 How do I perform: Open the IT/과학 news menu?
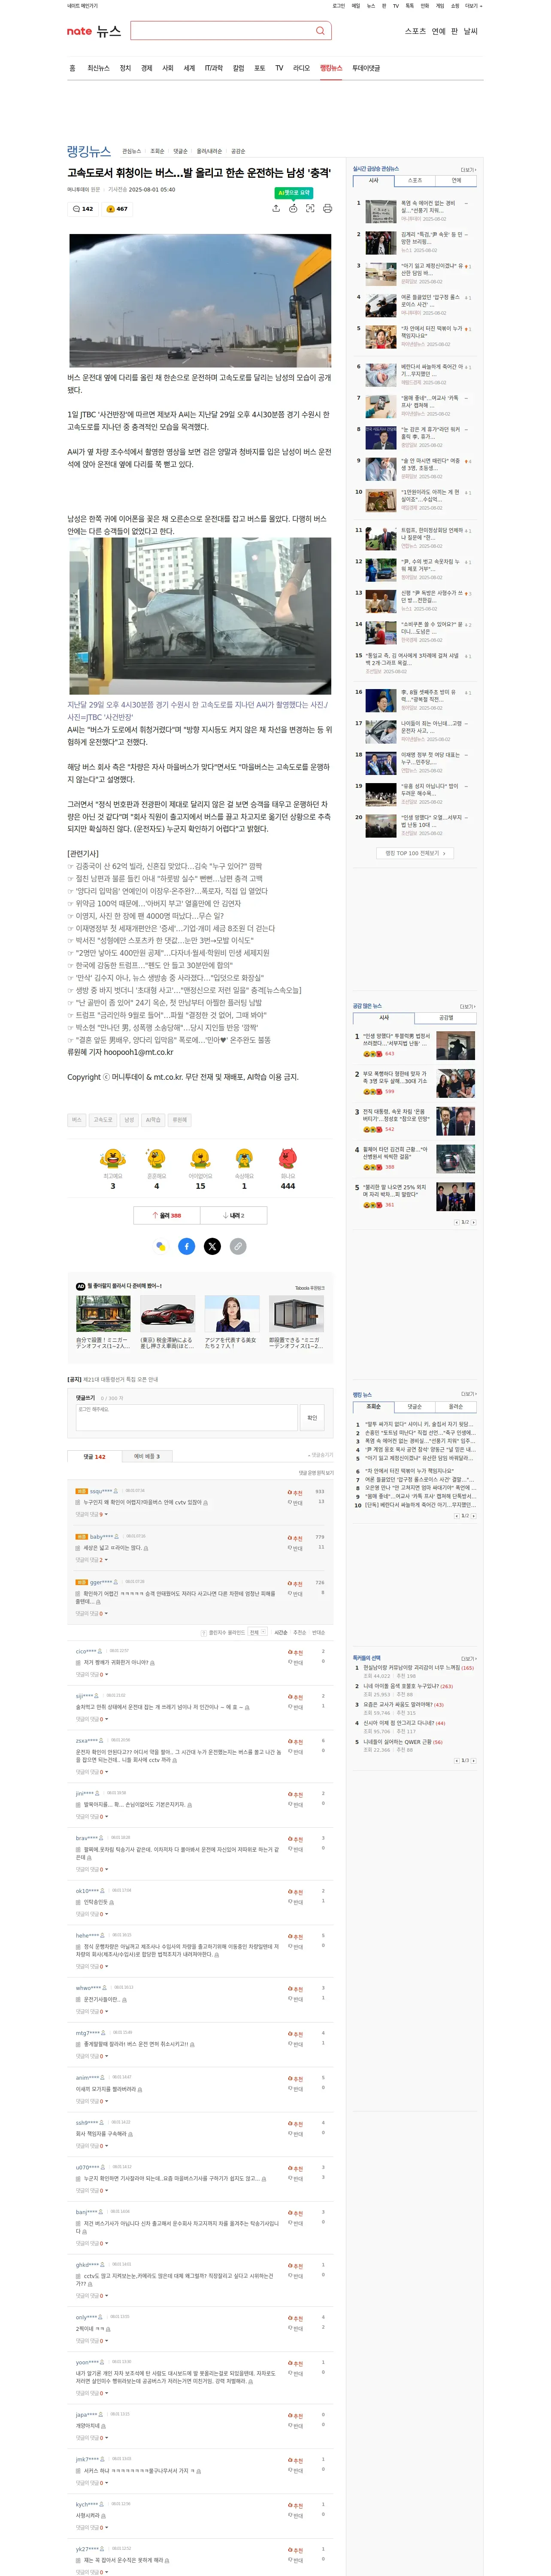tap(214, 68)
